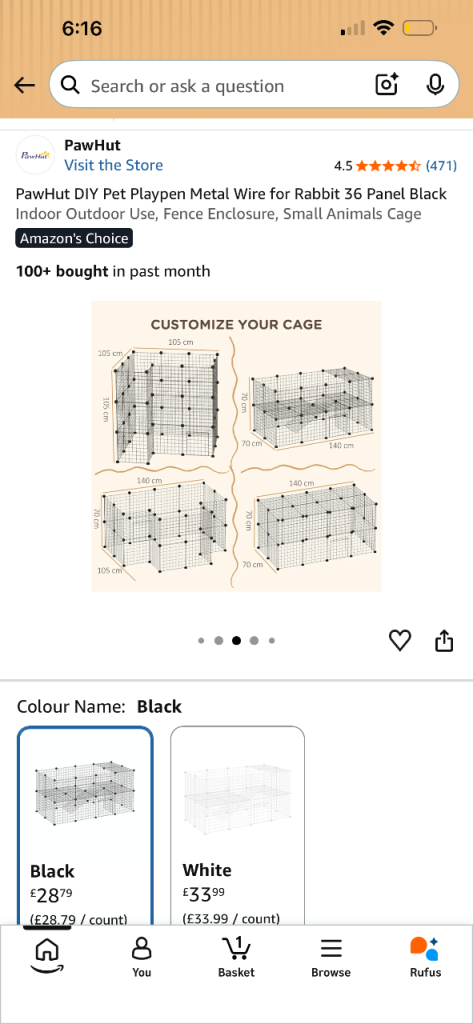Image resolution: width=473 pixels, height=1024 pixels.
Task: Go to Home tab
Action: point(47,955)
